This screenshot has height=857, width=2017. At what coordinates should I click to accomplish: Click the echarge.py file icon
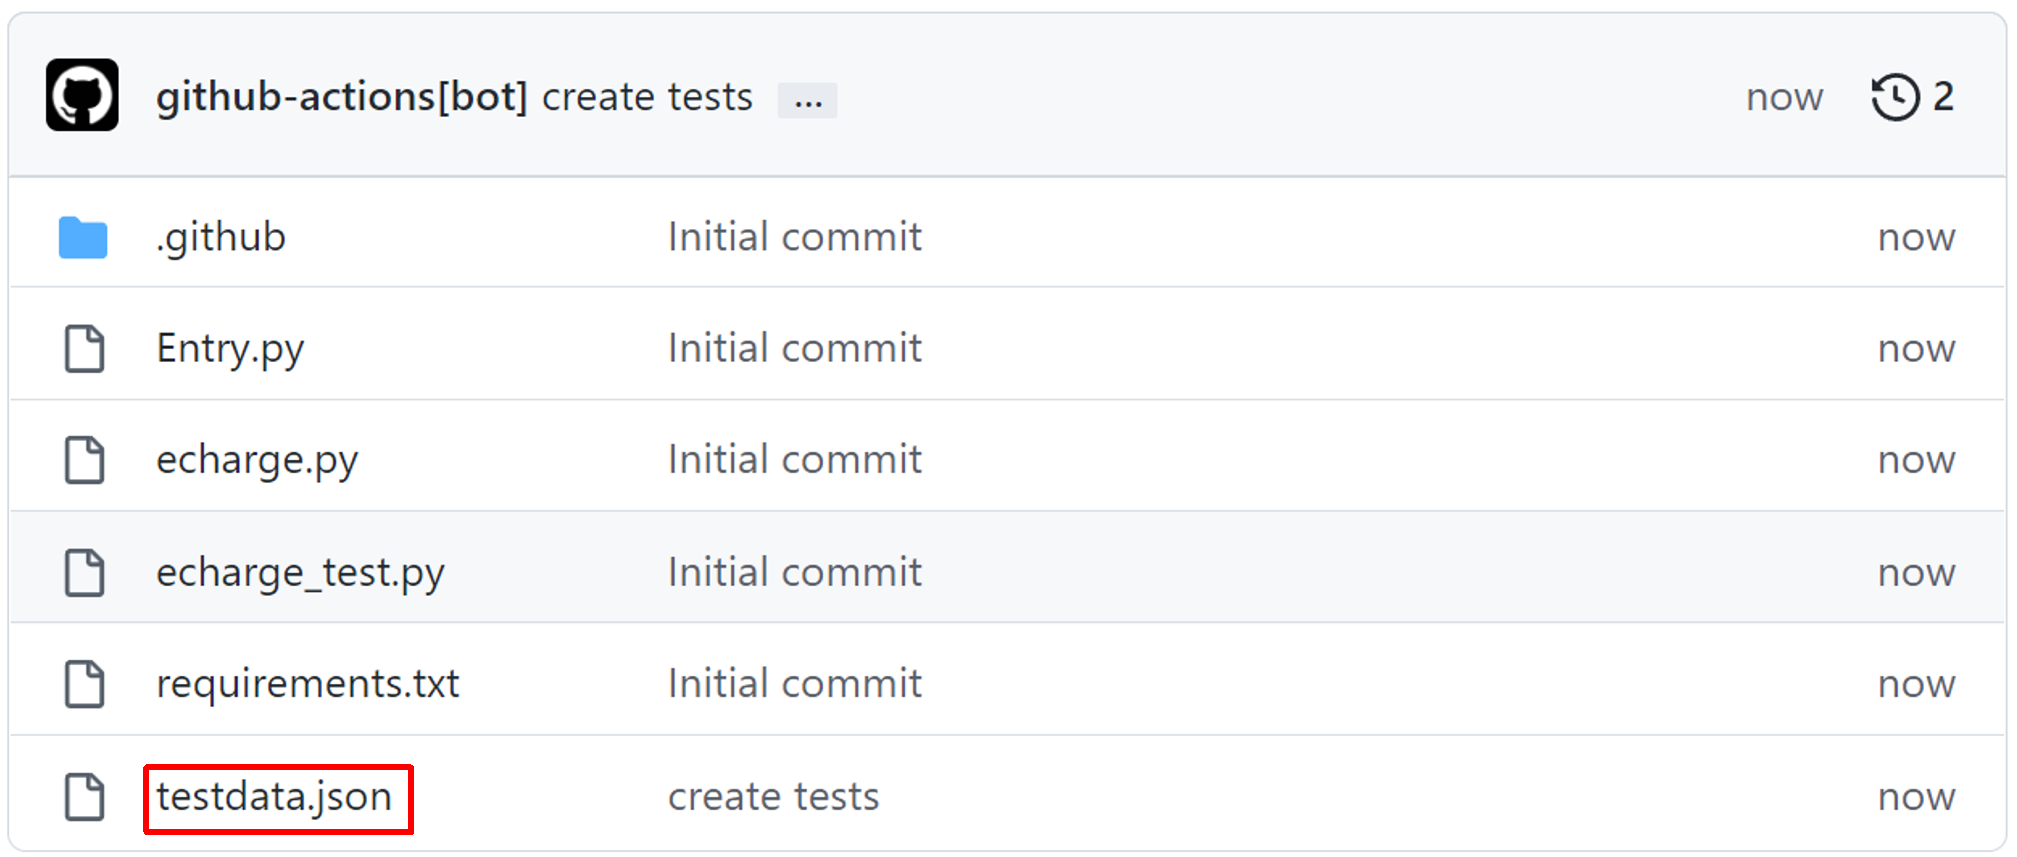tap(84, 460)
